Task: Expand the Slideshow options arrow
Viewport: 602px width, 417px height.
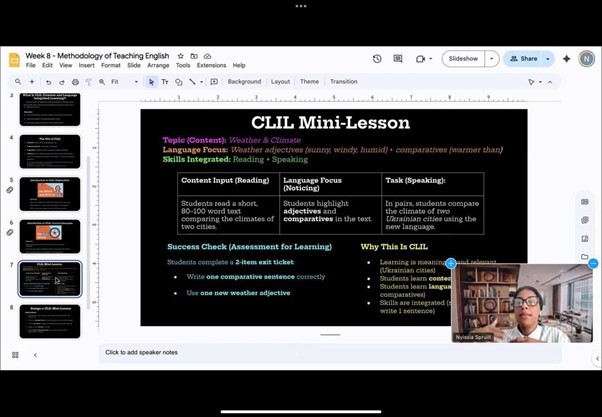Action: (x=492, y=59)
